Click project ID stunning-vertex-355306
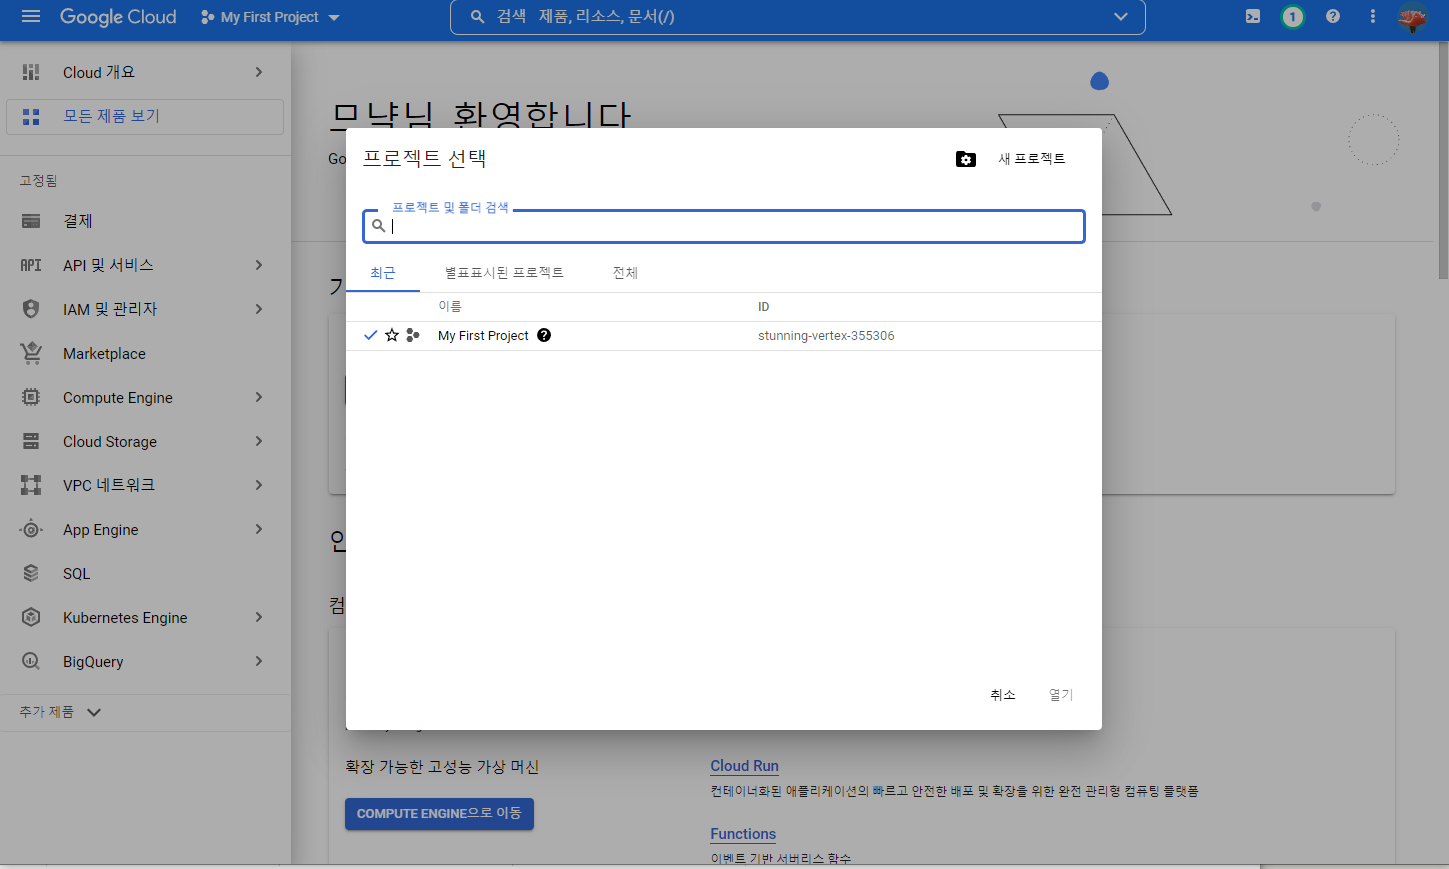This screenshot has height=869, width=1449. tap(826, 336)
